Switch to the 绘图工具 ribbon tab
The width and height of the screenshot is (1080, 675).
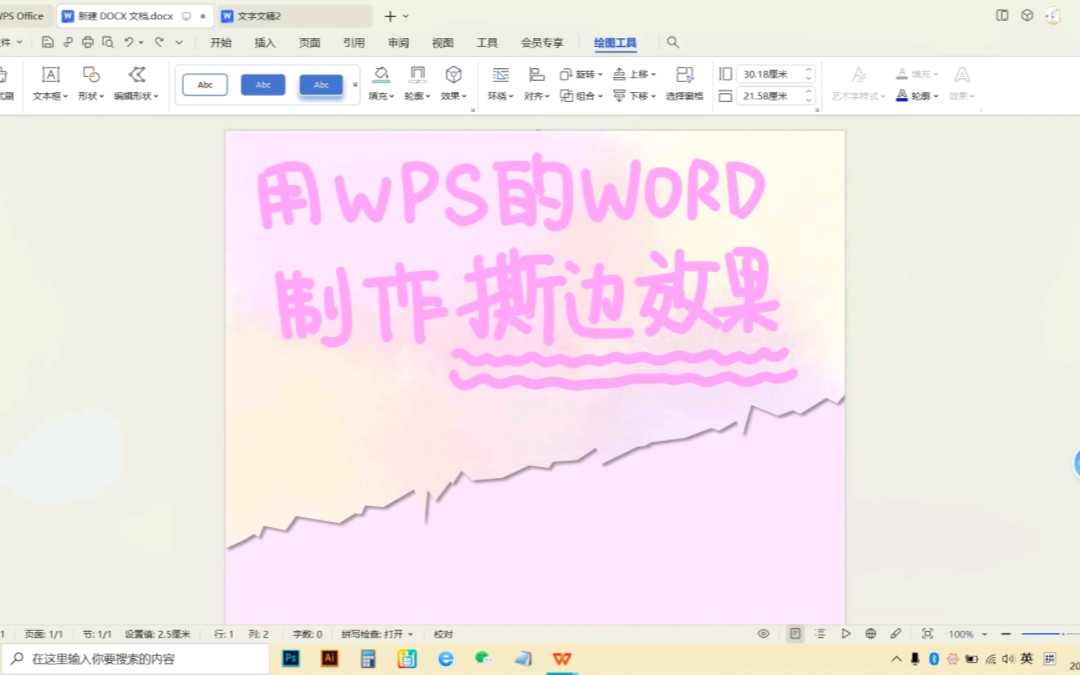(615, 42)
